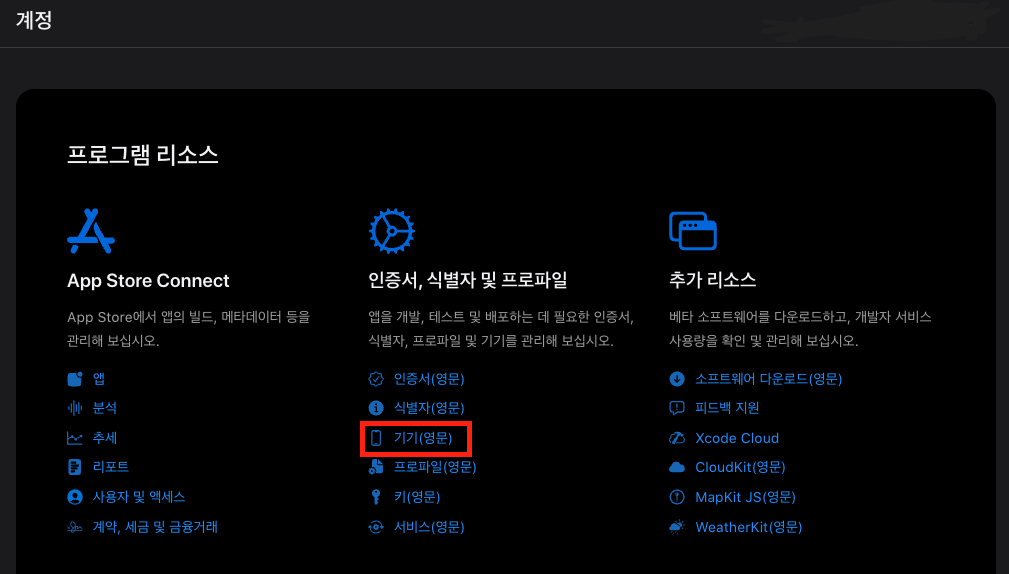Click the info icon beside 식별자(영문)
Image resolution: width=1009 pixels, height=574 pixels.
tap(376, 408)
